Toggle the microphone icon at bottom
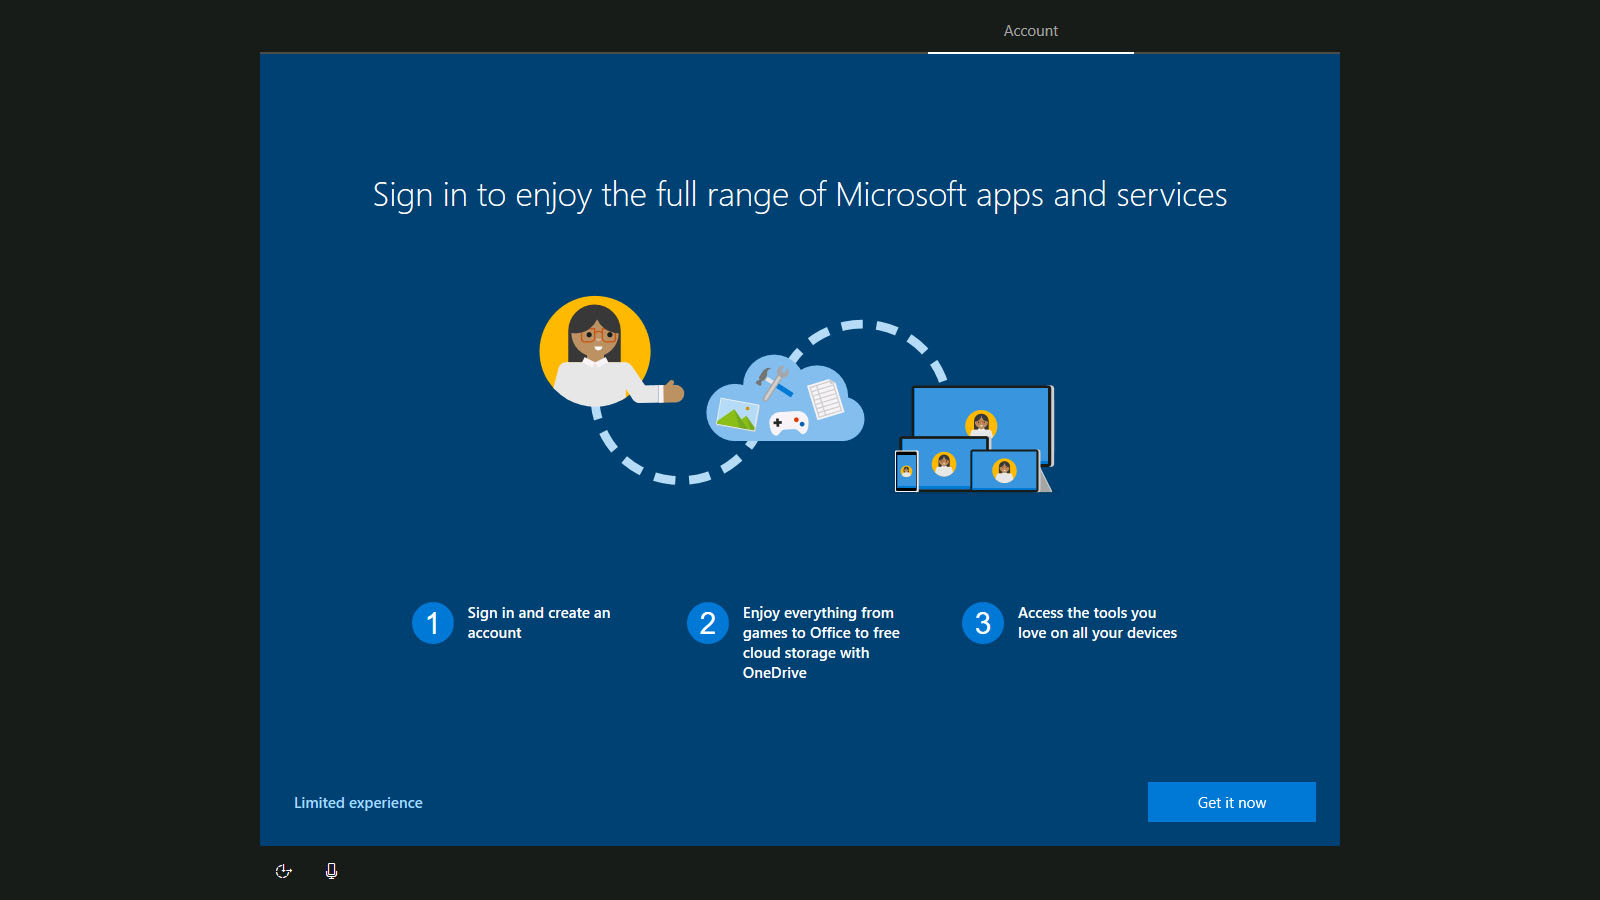 click(331, 871)
